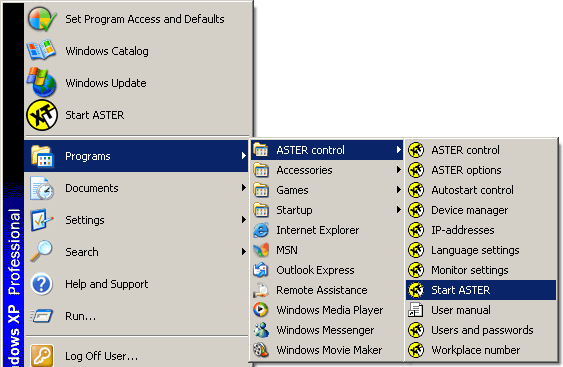Expand the Accessories submenu arrow
The width and height of the screenshot is (563, 367).
pyautogui.click(x=398, y=170)
